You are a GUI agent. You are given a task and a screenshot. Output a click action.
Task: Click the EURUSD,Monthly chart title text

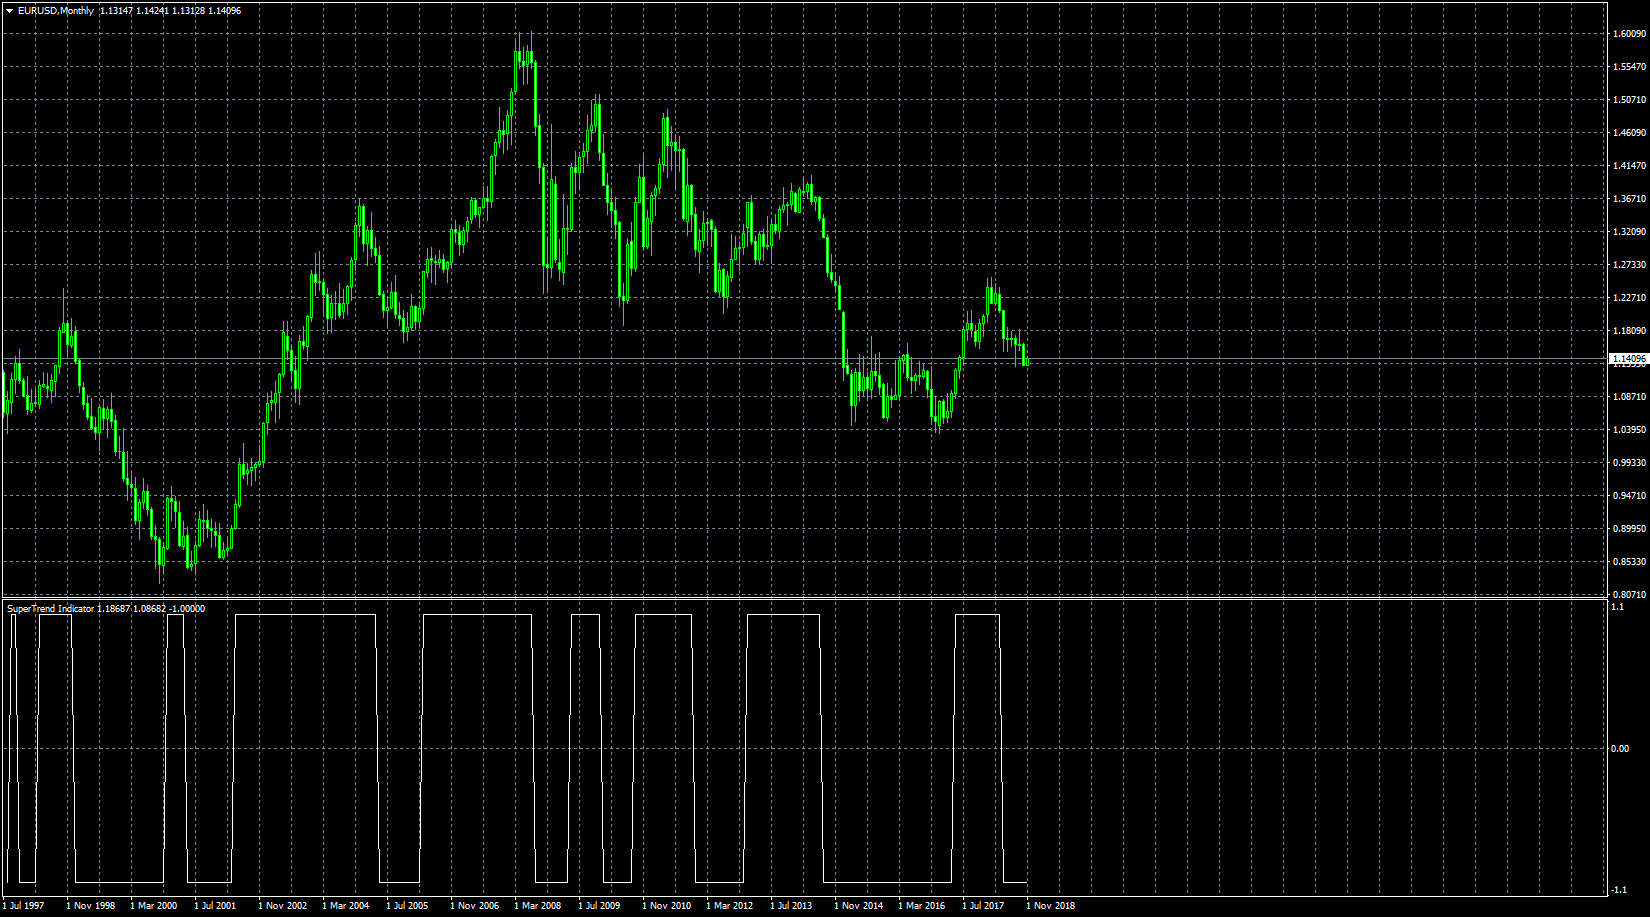(56, 11)
